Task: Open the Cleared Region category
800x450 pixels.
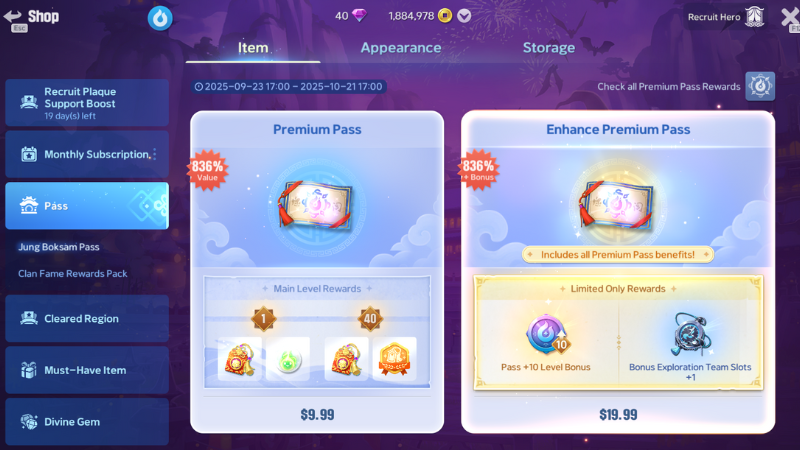Action: [87, 318]
